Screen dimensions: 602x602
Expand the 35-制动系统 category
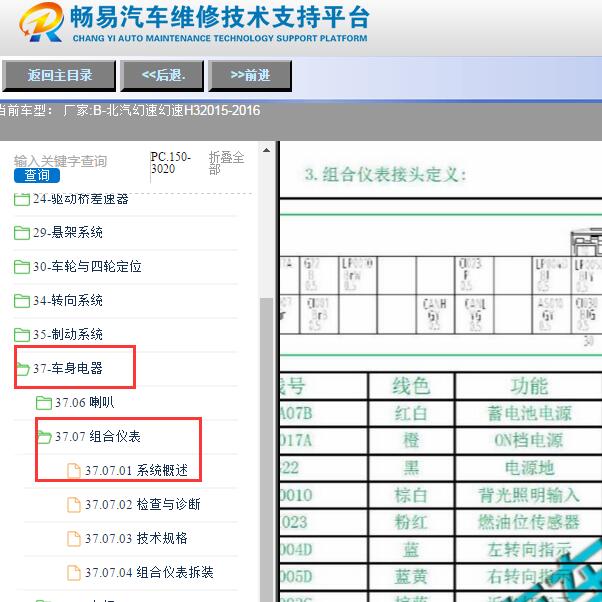(x=68, y=334)
